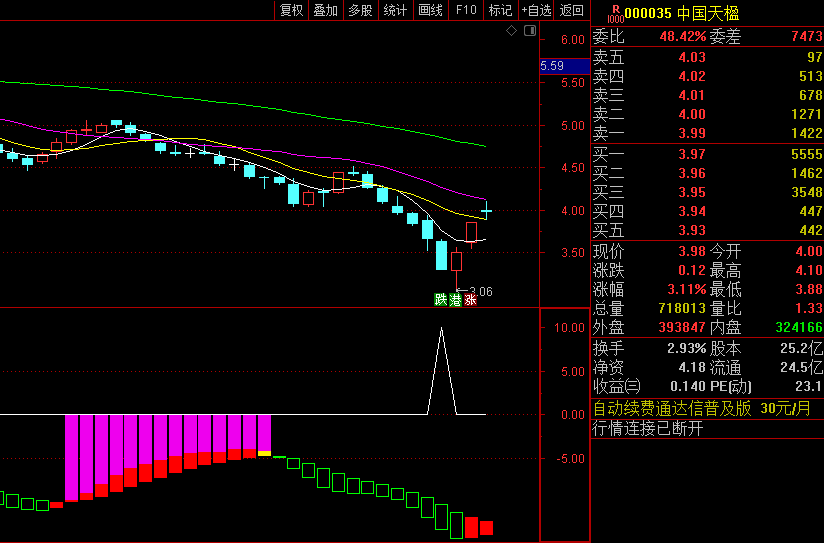Click 涨幅 value 3.11%

point(686,289)
